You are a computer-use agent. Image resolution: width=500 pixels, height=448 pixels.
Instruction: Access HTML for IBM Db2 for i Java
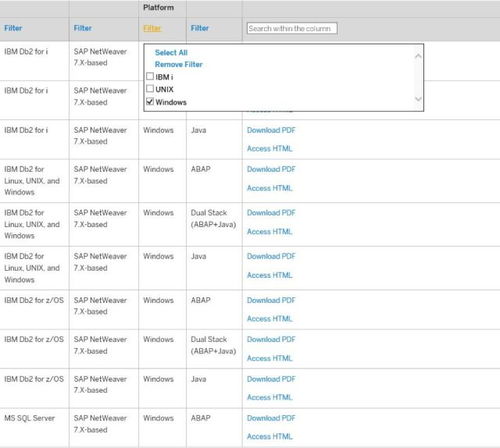(x=269, y=149)
